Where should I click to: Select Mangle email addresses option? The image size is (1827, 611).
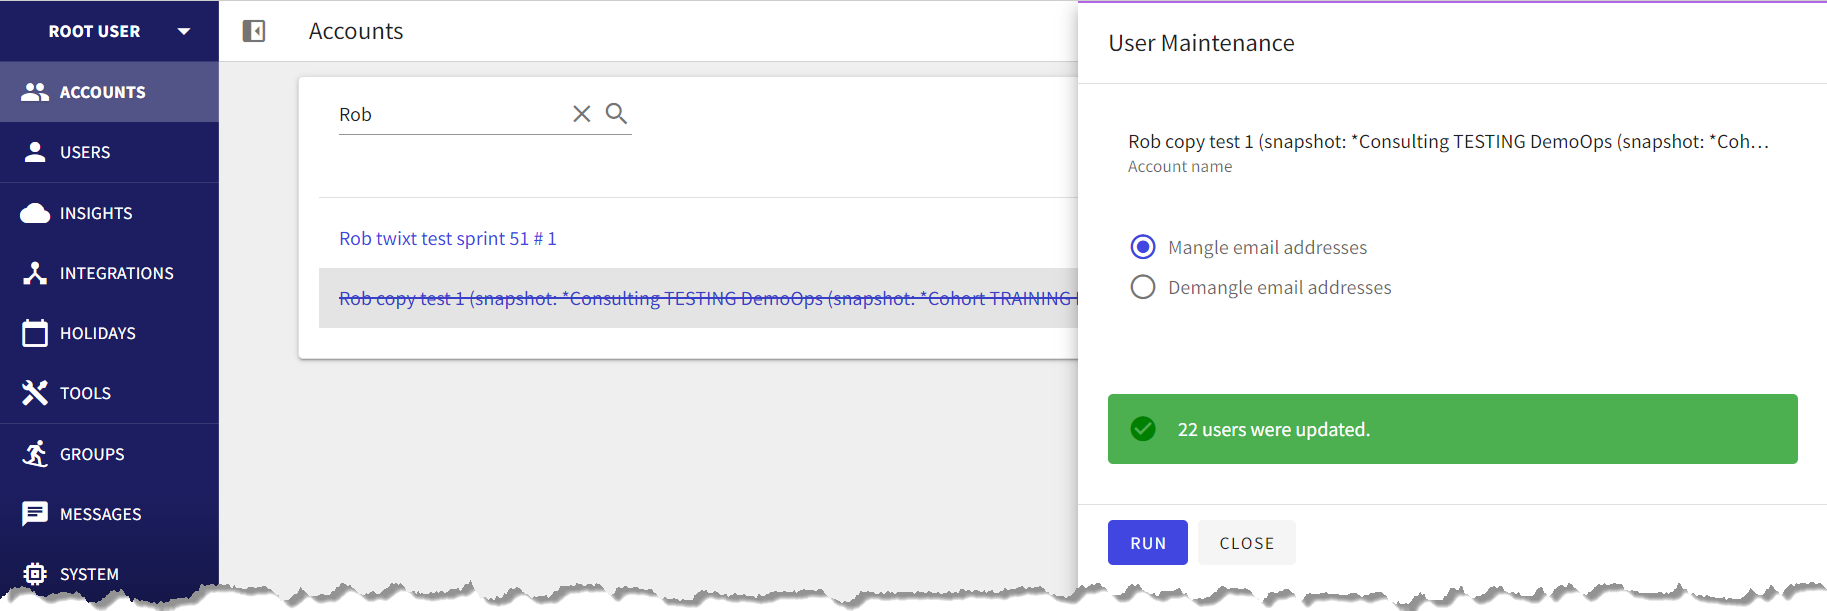(1248, 247)
